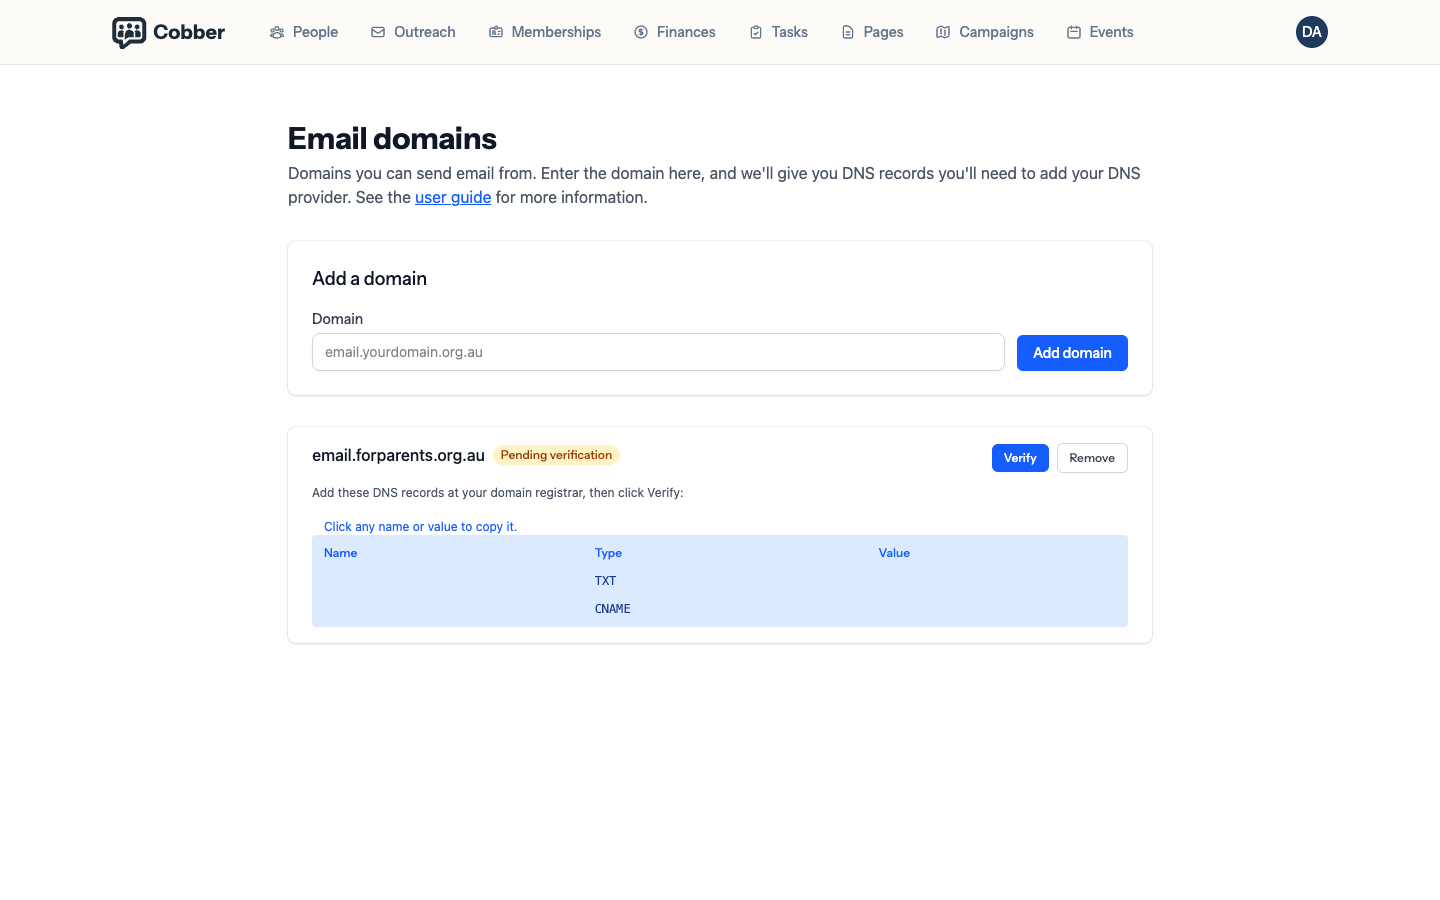Remove the email.forparents.org.au domain
The image size is (1440, 900).
pyautogui.click(x=1092, y=458)
